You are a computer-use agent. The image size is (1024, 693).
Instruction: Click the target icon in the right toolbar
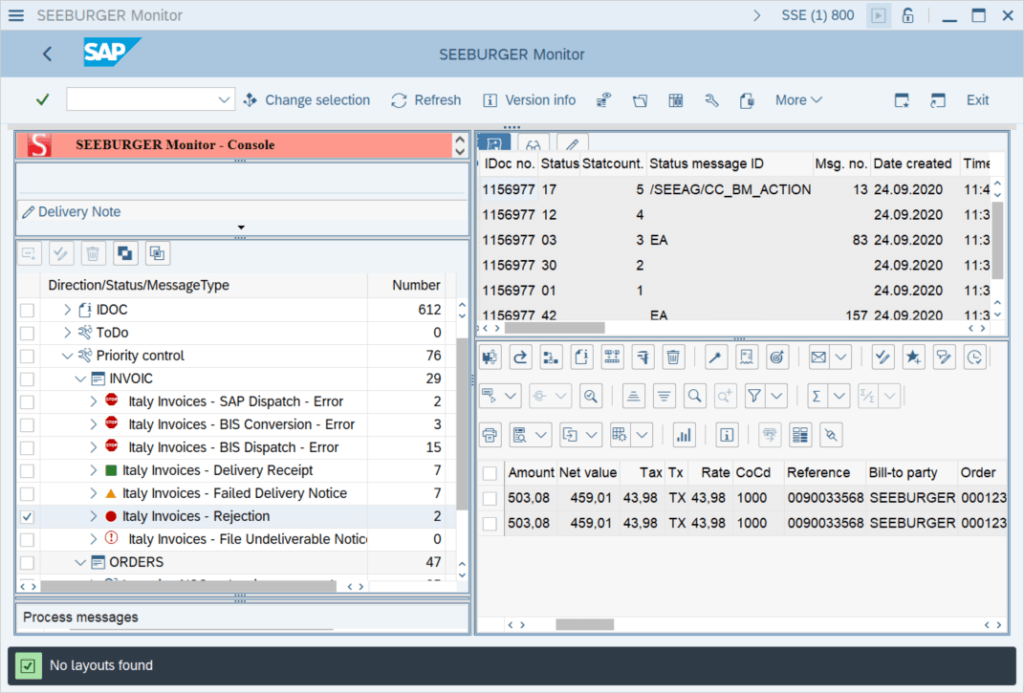[776, 357]
